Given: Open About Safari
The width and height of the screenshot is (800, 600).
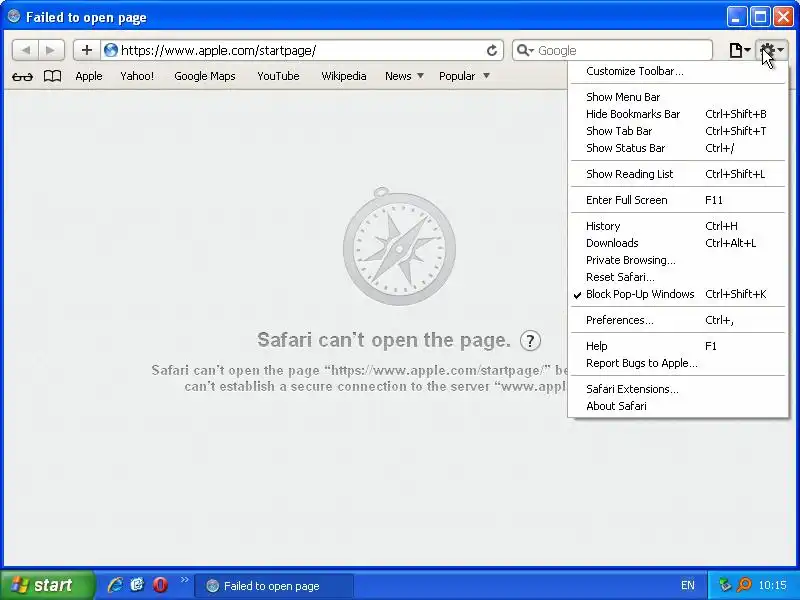Looking at the screenshot, I should 678,406.
